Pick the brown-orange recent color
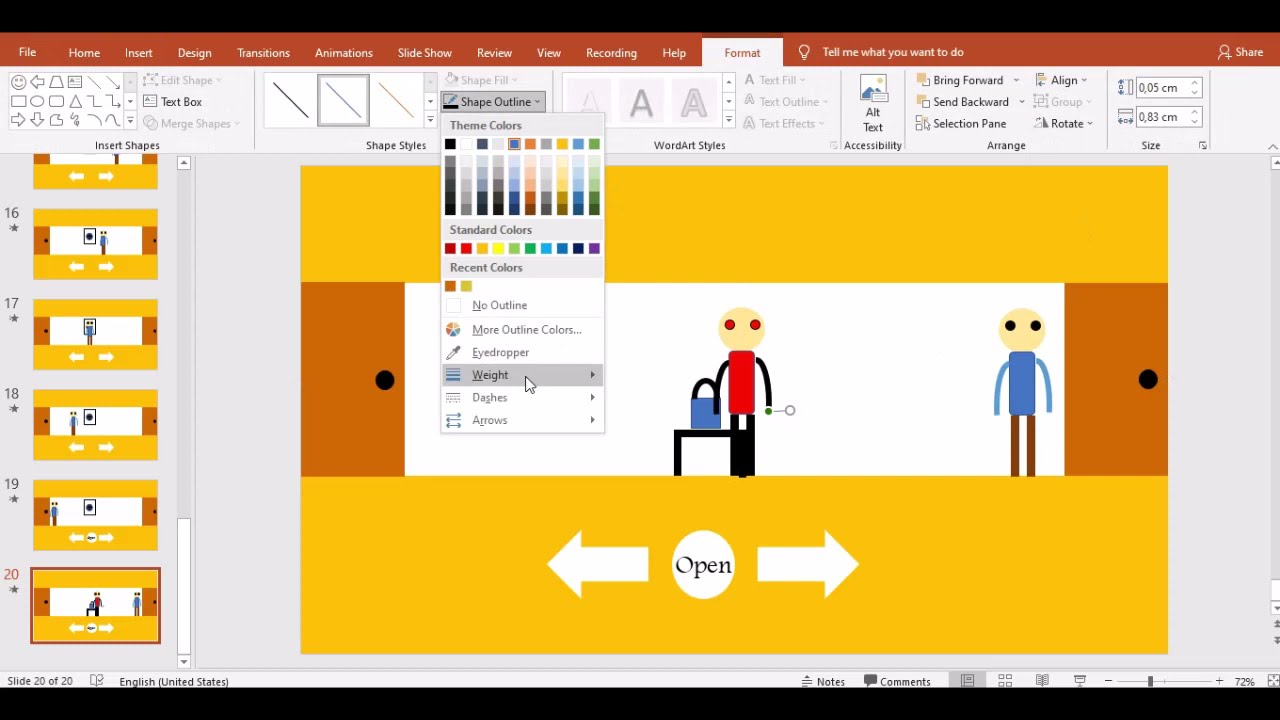Viewport: 1280px width, 720px height. coord(450,287)
